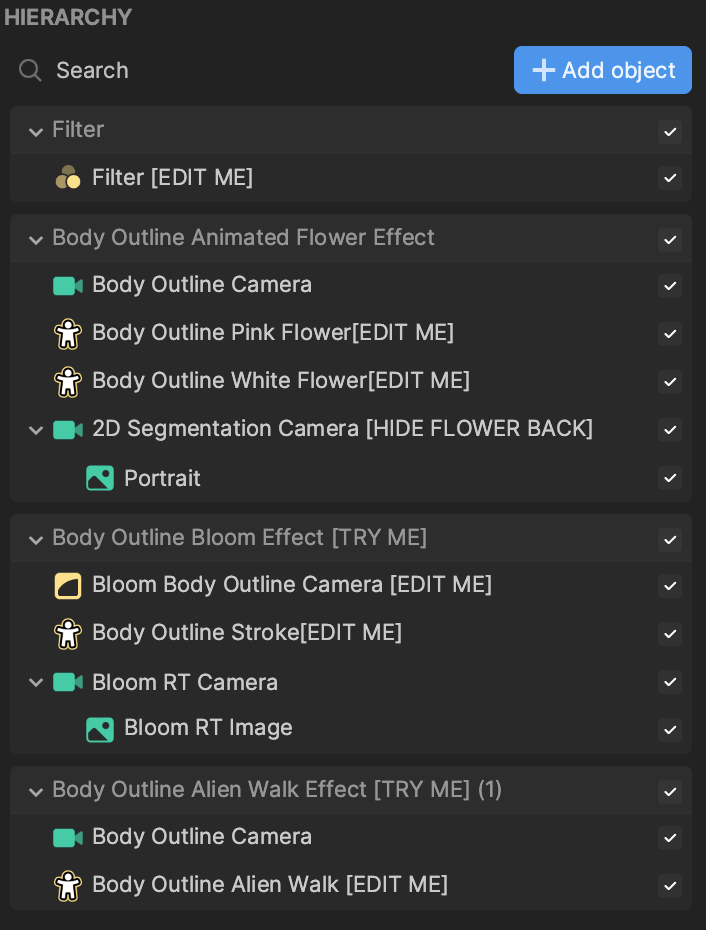The width and height of the screenshot is (706, 930).
Task: Click the Body Outline Alien Walk figure icon
Action: pos(68,885)
